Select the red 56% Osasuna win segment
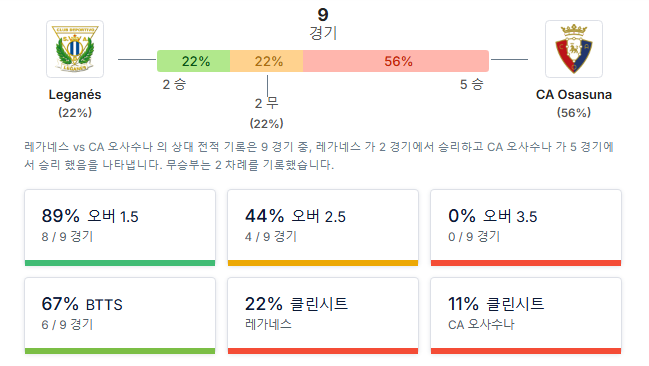649x366 pixels. click(396, 61)
